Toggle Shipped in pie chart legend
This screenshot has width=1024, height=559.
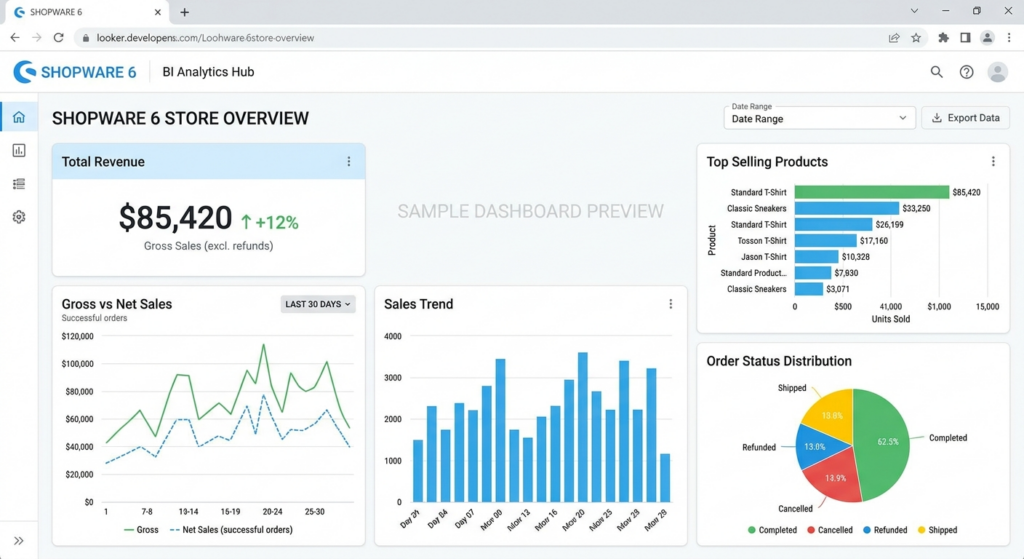pyautogui.click(x=937, y=530)
